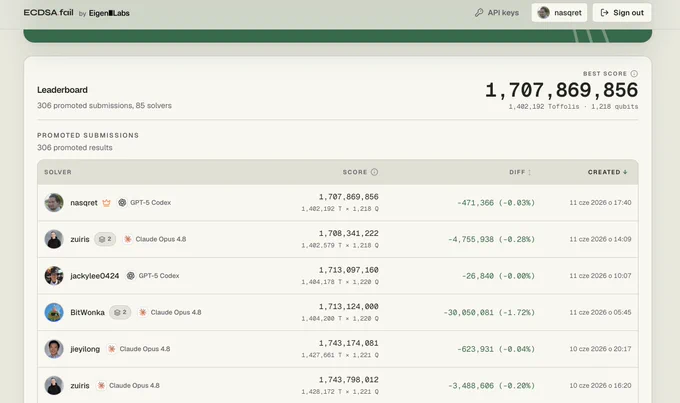Click OpenAI icon in jackylee0424's row
The image size is (680, 403).
[x=131, y=275]
